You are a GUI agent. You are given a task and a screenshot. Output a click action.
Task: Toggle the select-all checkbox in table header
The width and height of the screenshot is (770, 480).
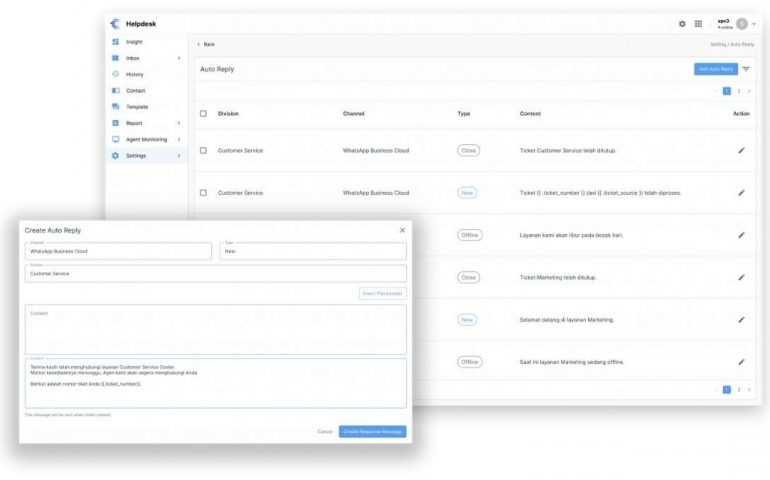(203, 114)
